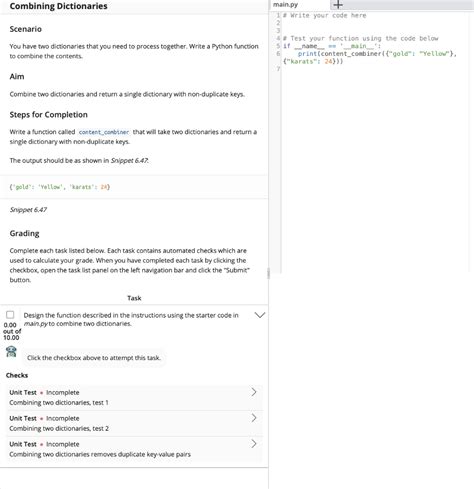Switch to the main.py tab
Screen dimensions: 474x489
pos(286,5)
